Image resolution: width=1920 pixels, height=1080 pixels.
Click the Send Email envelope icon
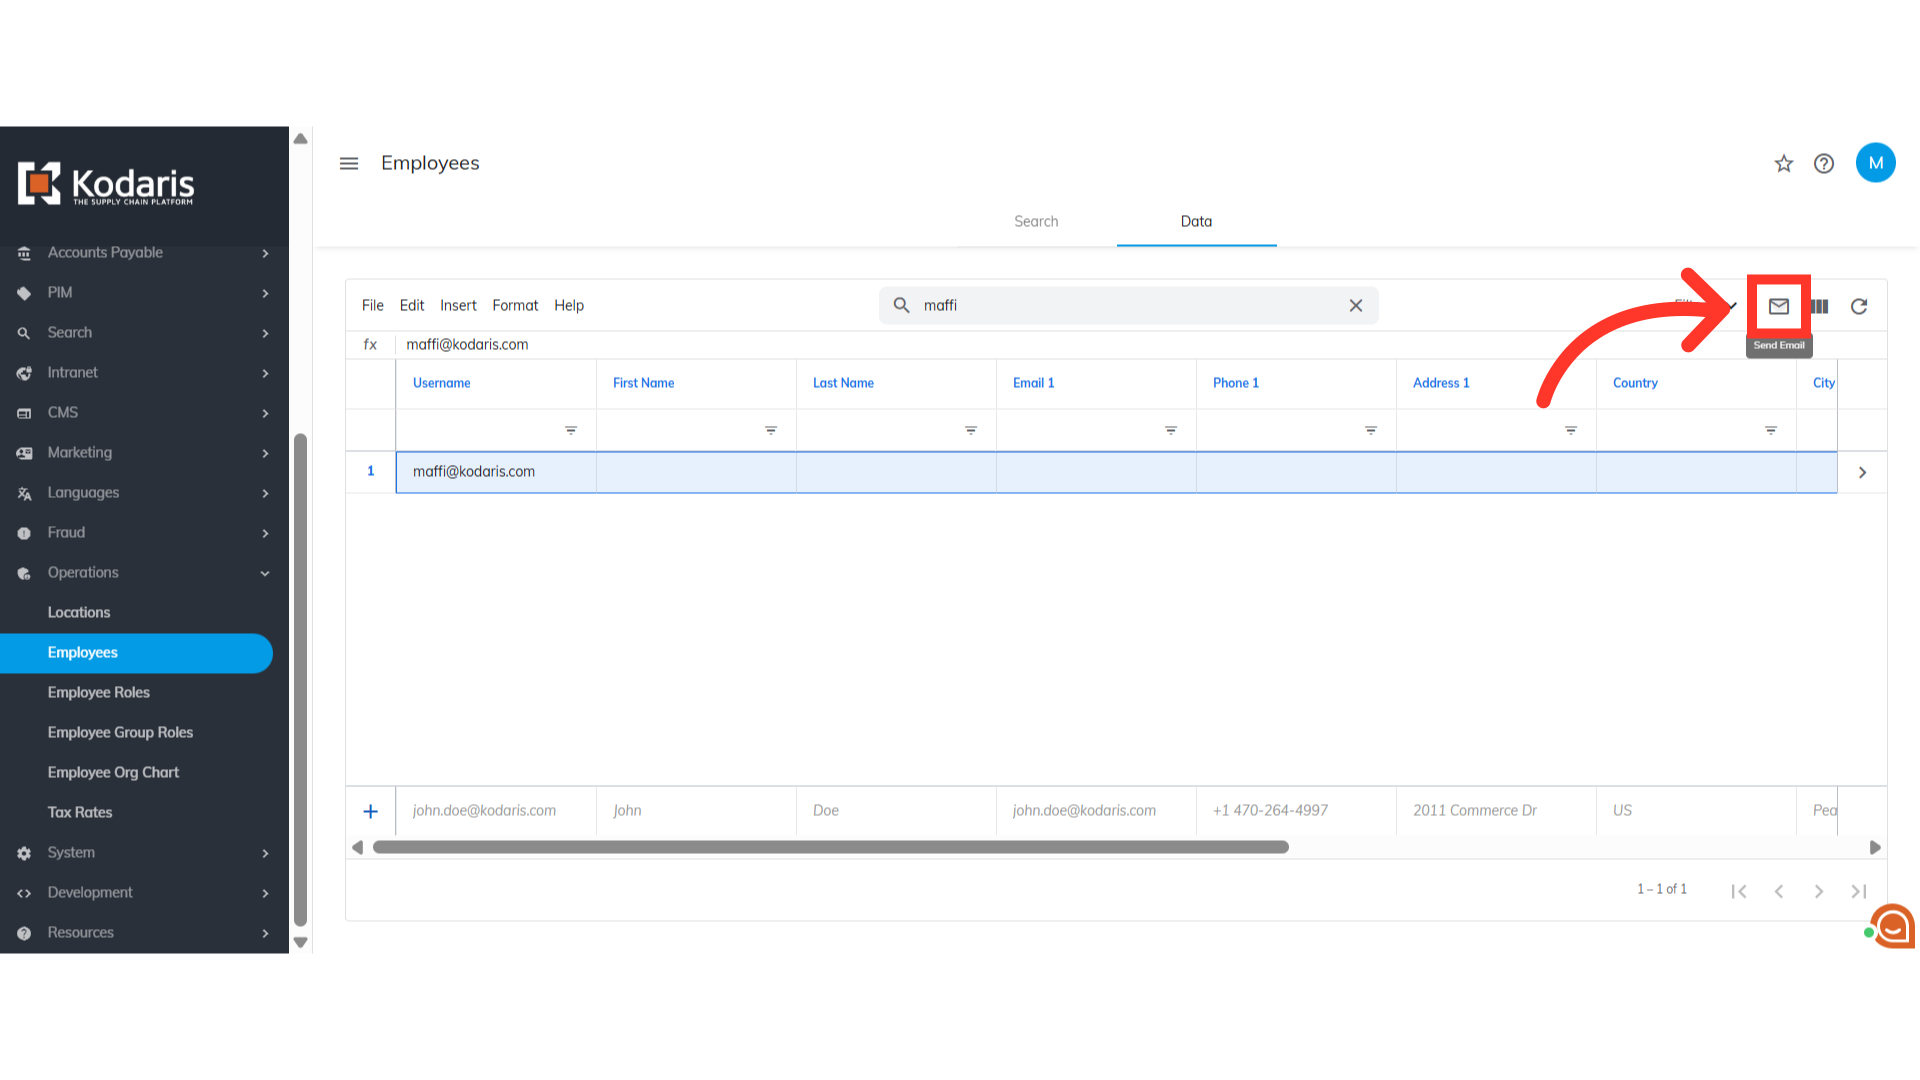(x=1778, y=306)
